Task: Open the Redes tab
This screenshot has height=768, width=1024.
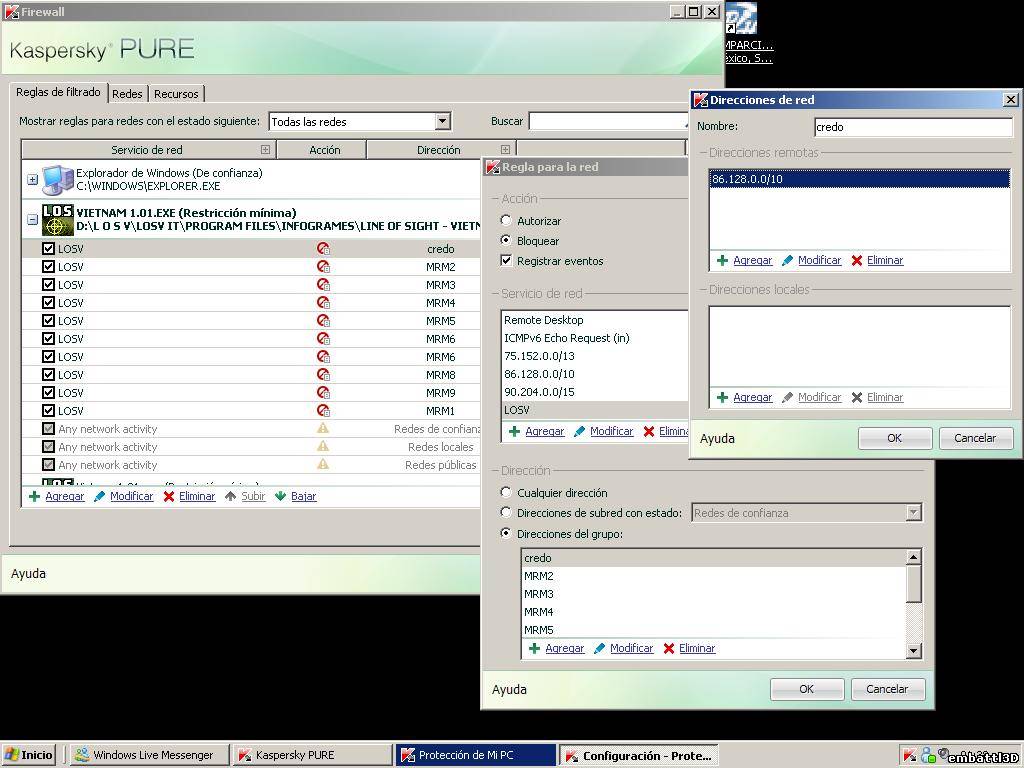Action: tap(127, 94)
